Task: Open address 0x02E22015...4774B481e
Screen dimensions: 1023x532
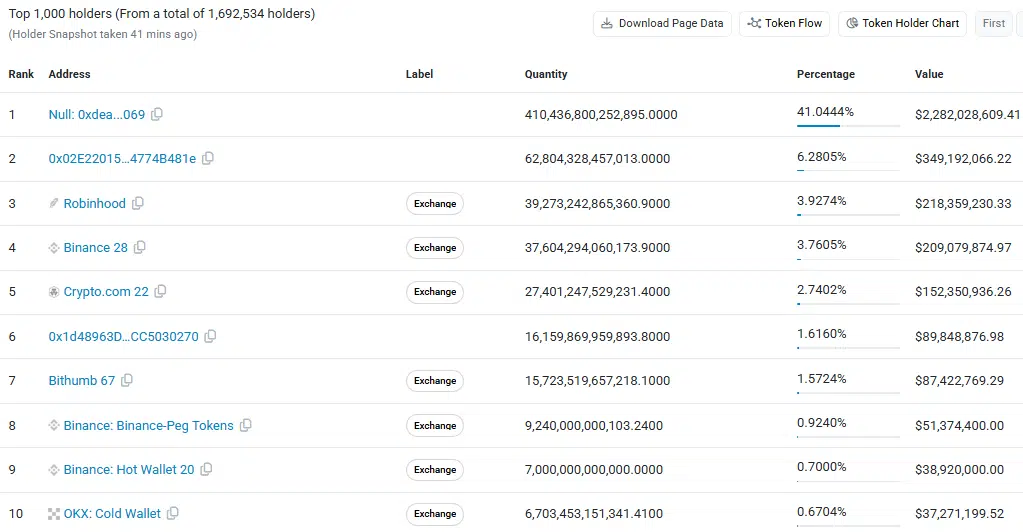Action: coord(122,159)
